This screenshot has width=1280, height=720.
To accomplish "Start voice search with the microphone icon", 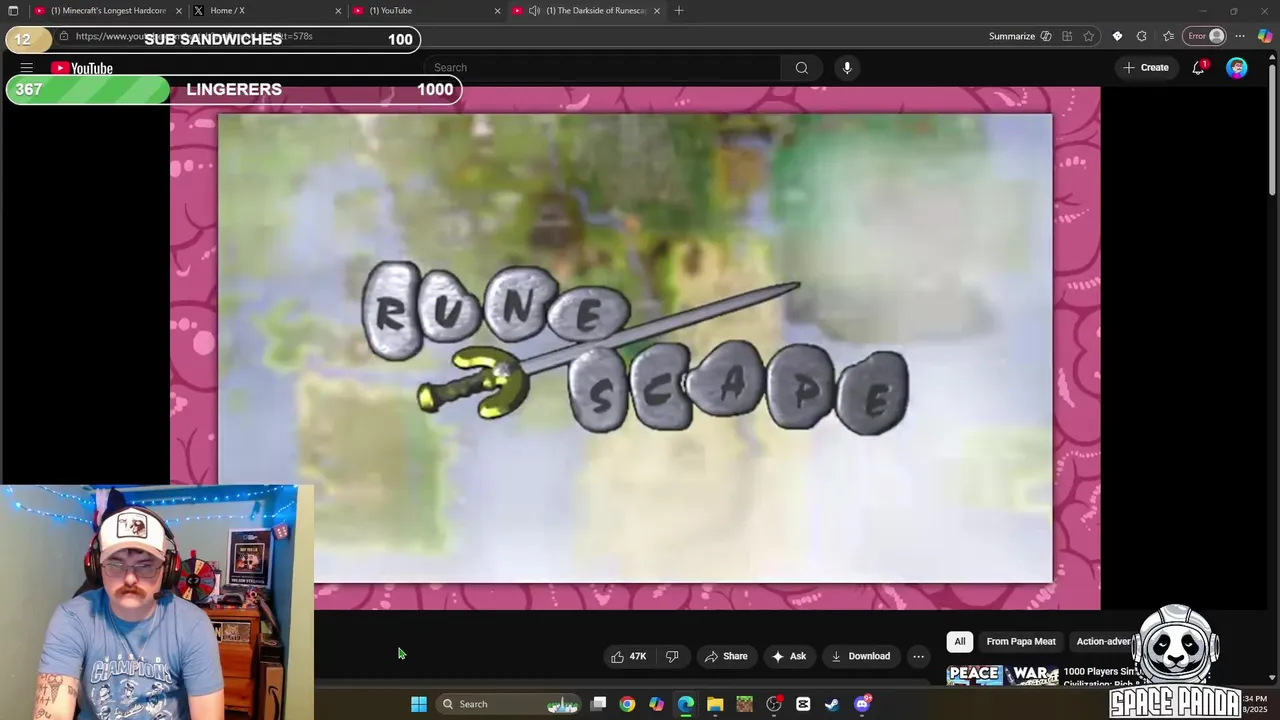I will point(847,68).
